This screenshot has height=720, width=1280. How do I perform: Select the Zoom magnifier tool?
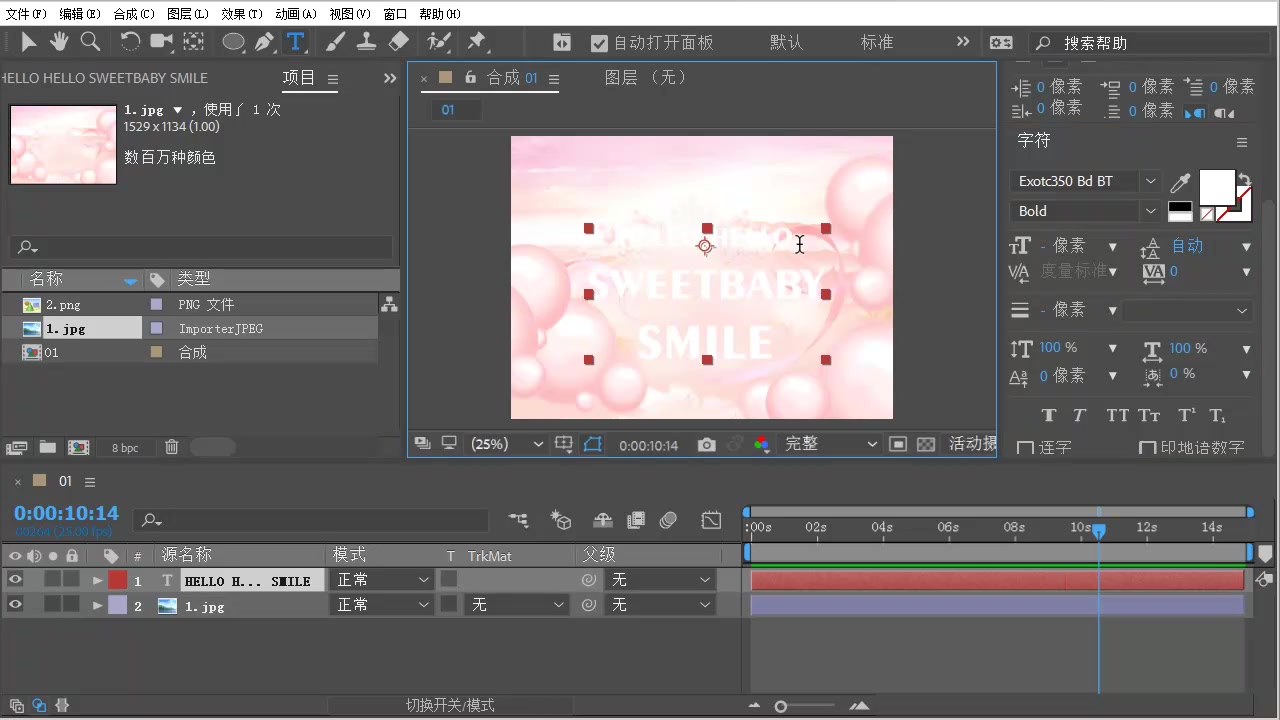coord(90,41)
